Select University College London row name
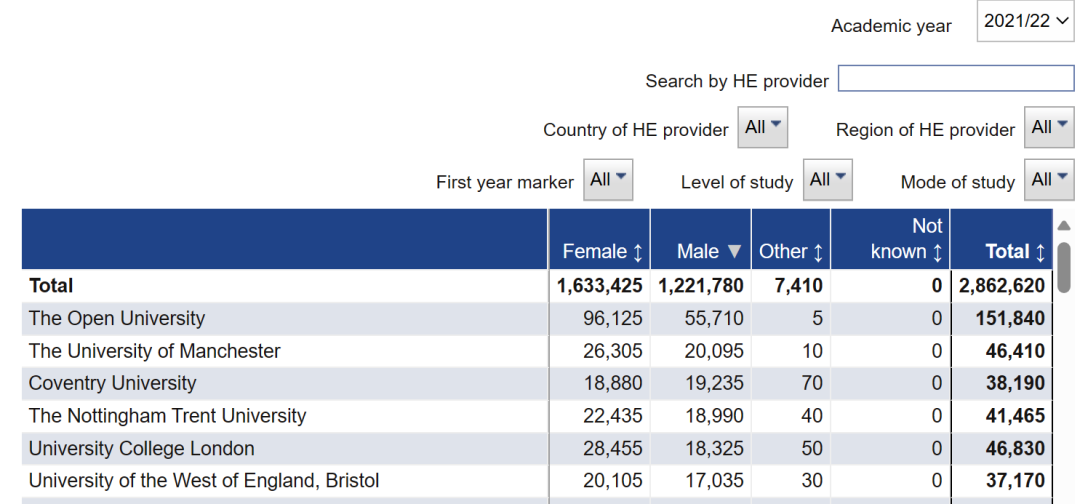Screen dimensions: 1080x504 coord(141,449)
